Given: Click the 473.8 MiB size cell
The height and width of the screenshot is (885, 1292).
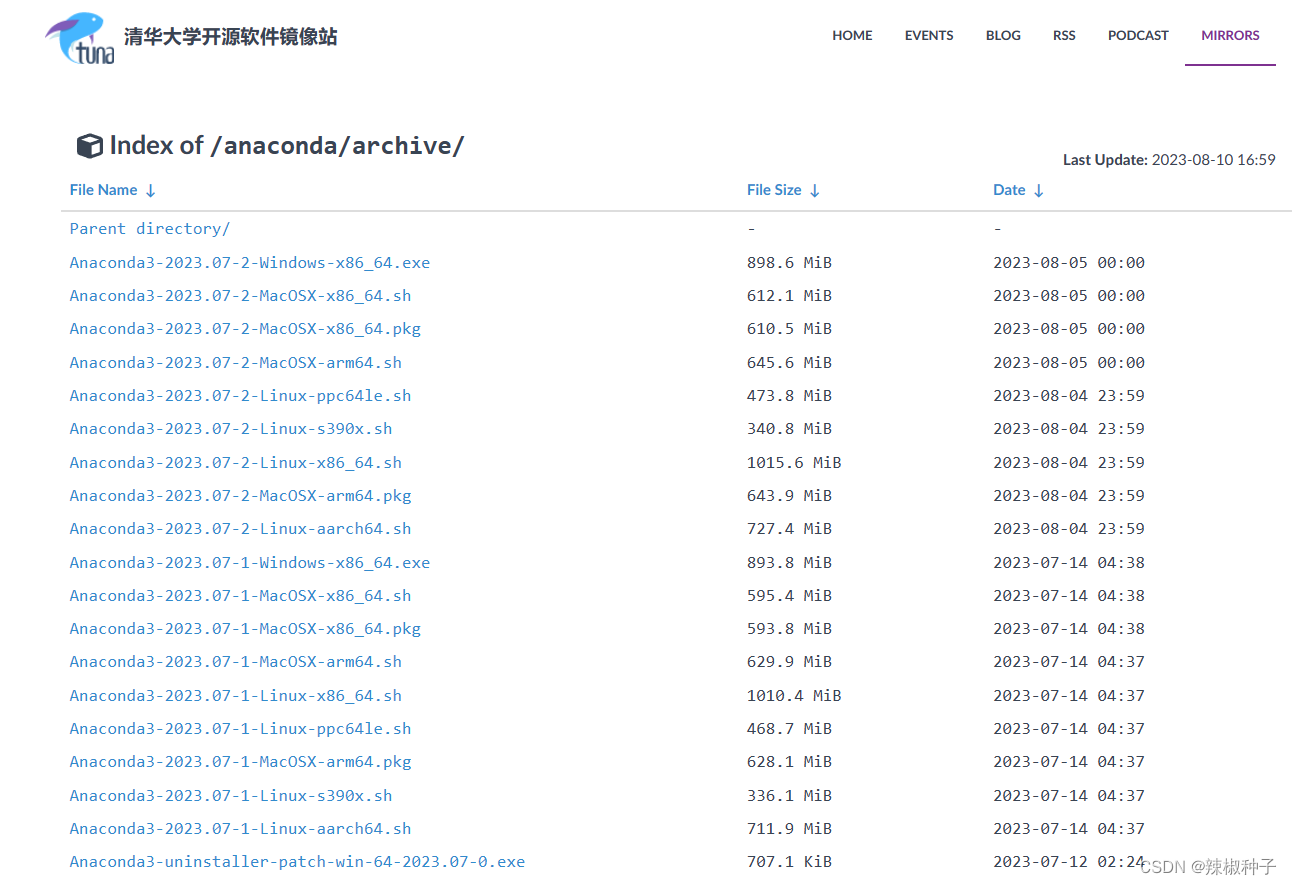Looking at the screenshot, I should (x=789, y=396).
